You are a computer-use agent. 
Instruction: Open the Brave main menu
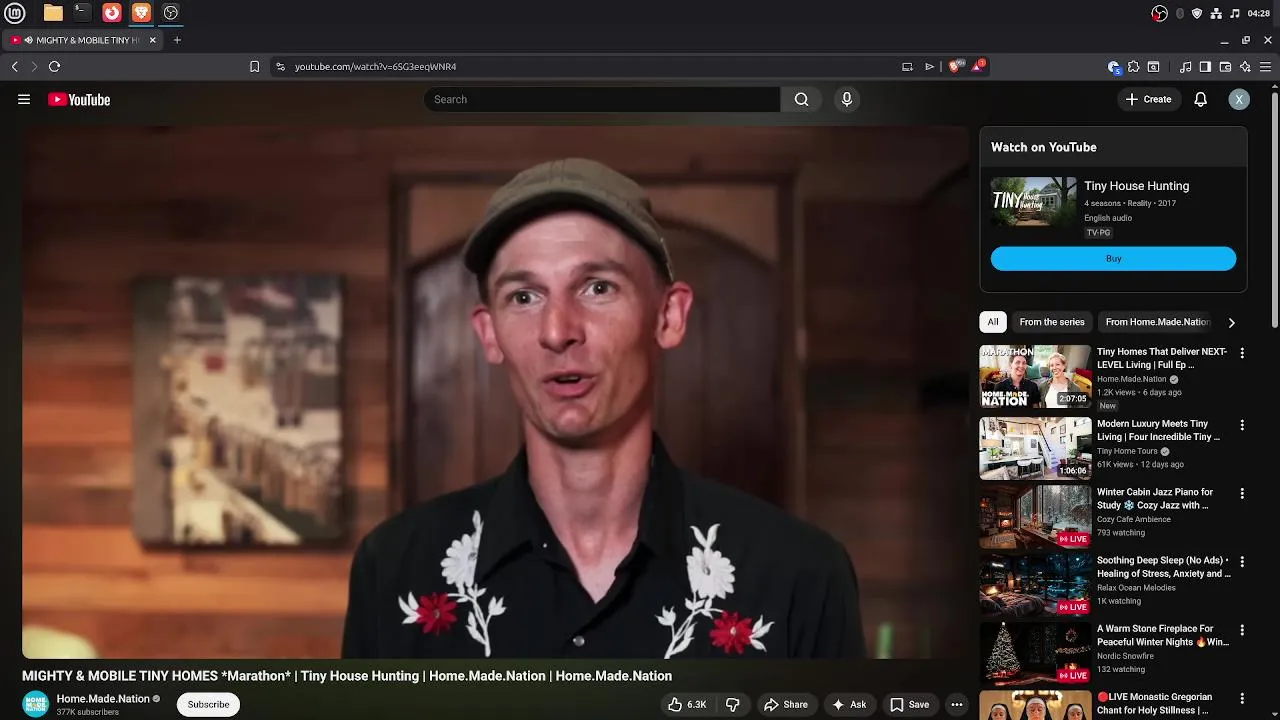point(1265,67)
